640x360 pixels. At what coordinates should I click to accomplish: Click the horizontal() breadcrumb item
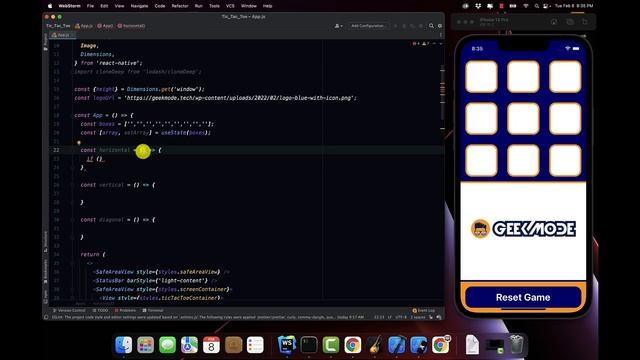(131, 26)
